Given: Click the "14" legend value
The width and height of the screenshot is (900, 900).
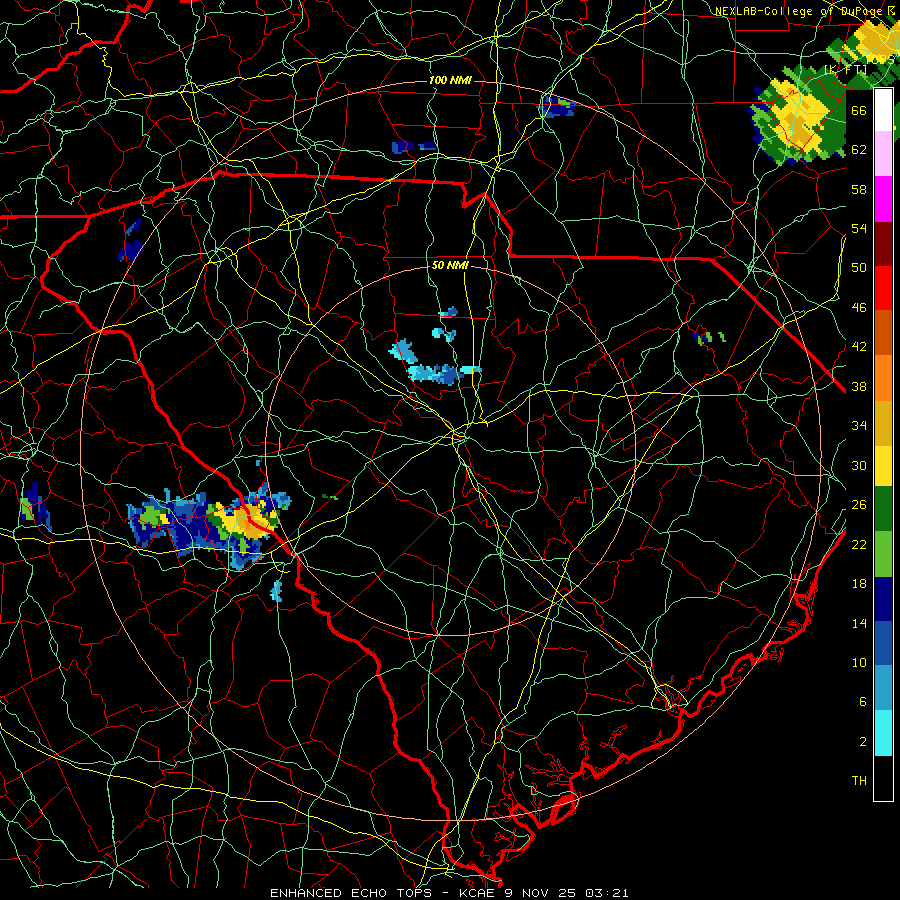Looking at the screenshot, I should (859, 624).
